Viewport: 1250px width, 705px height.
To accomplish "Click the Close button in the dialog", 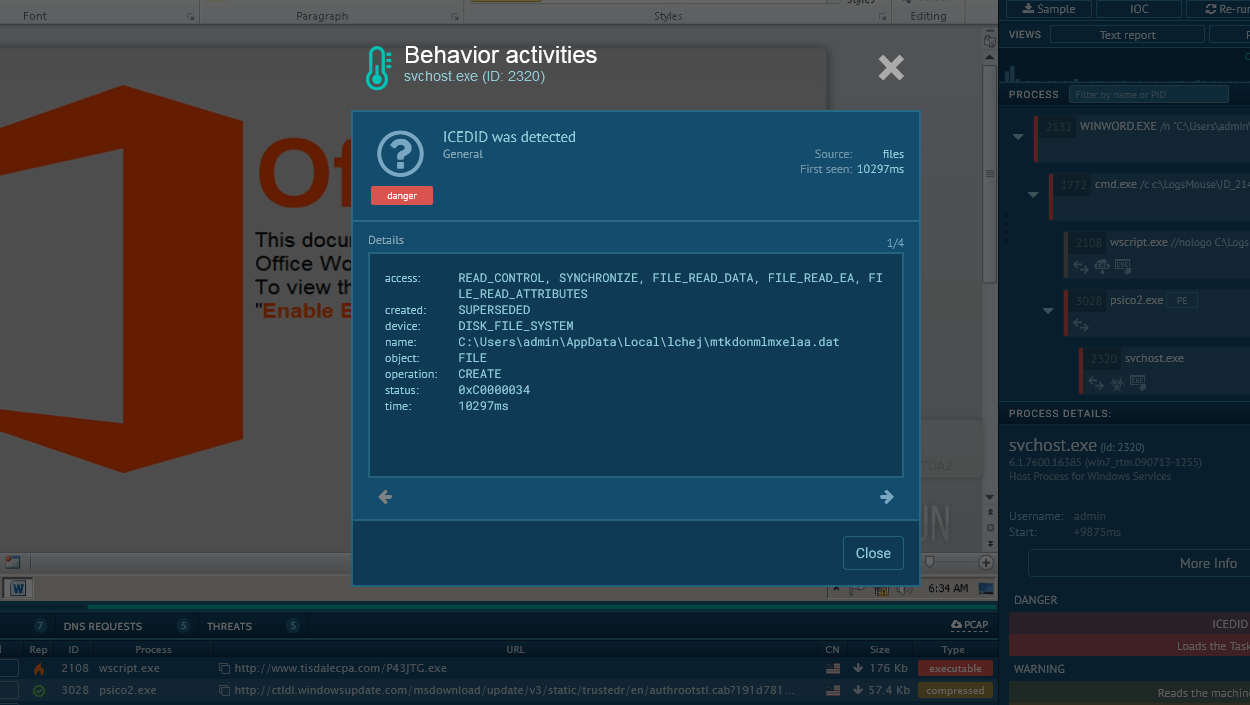I will pos(873,553).
